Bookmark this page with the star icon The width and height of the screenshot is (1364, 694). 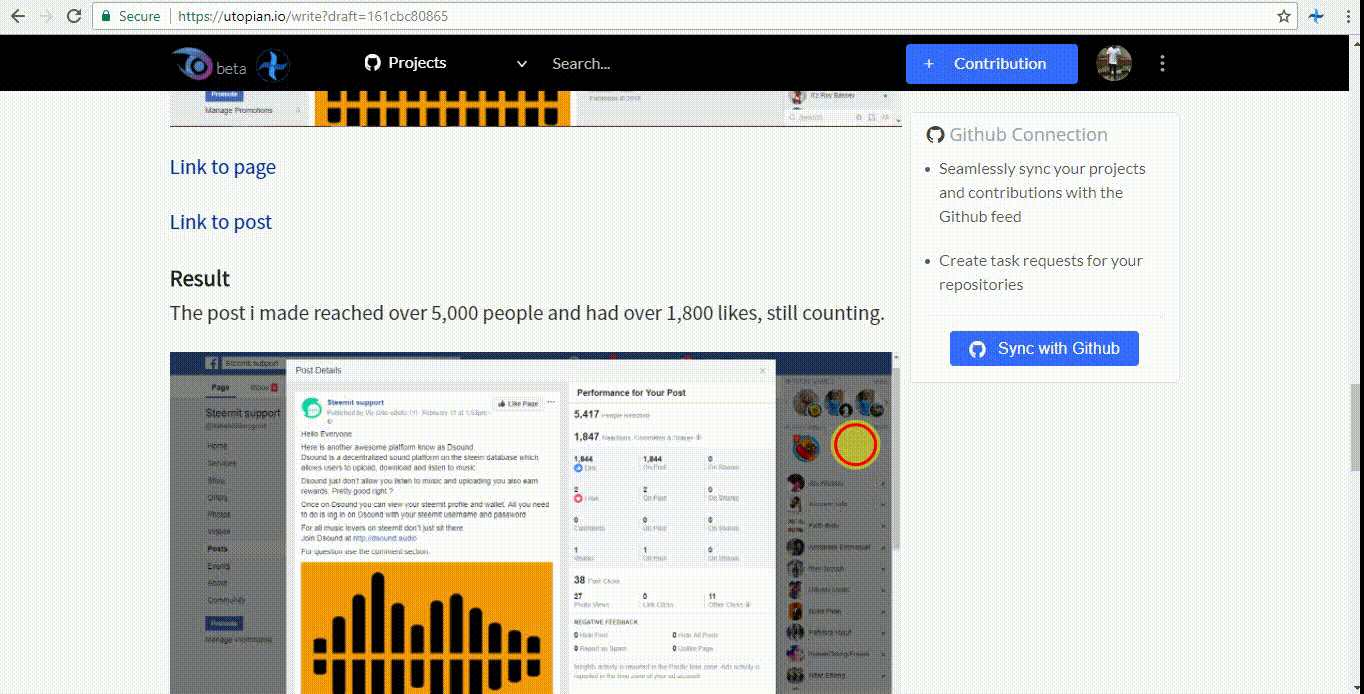[1284, 16]
